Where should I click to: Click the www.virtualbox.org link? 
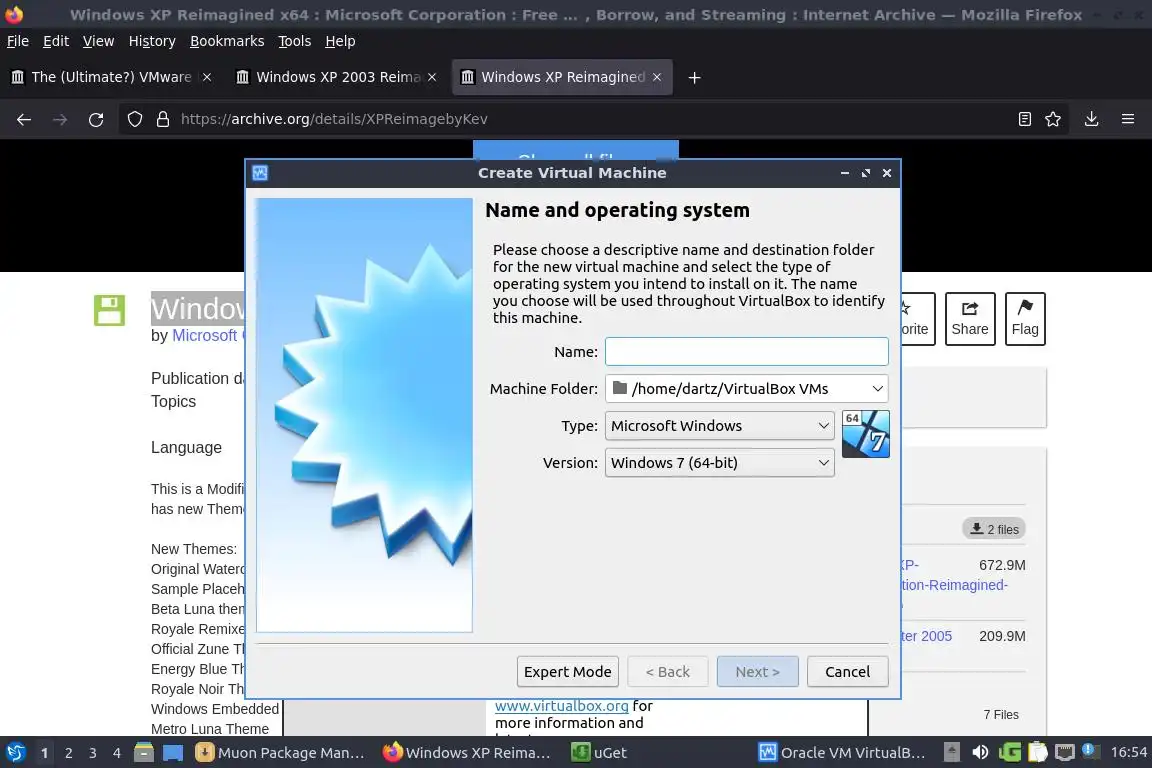561,706
